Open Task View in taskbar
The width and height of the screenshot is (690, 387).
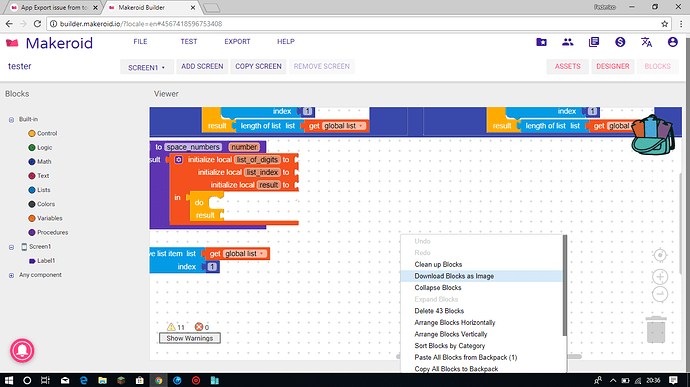45,380
